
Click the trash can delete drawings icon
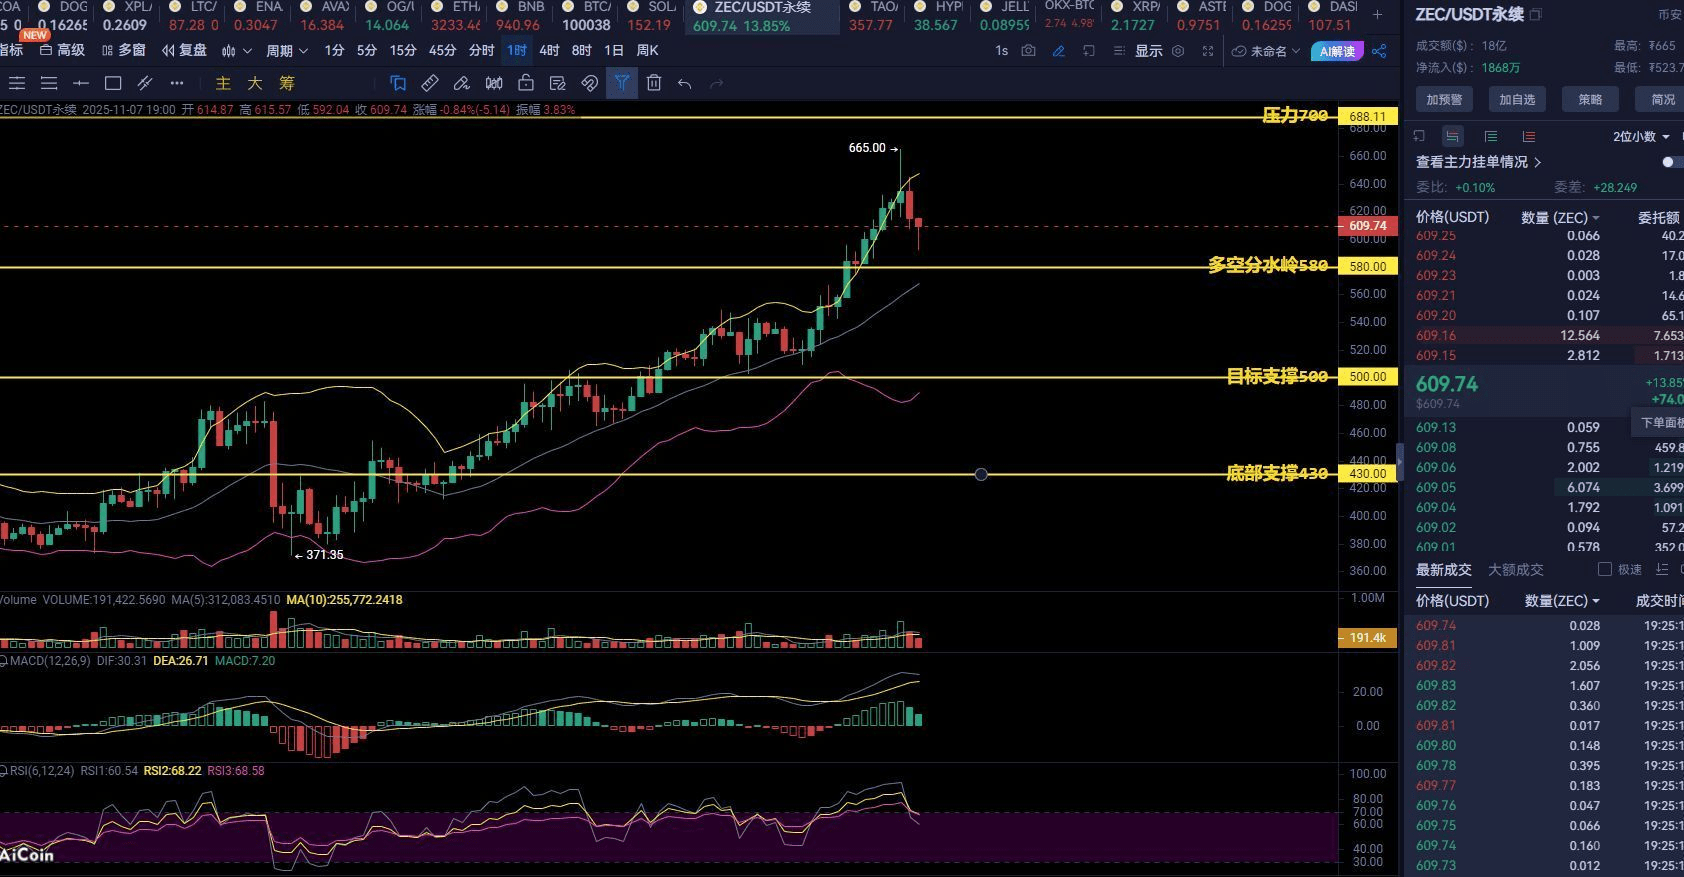pyautogui.click(x=654, y=83)
